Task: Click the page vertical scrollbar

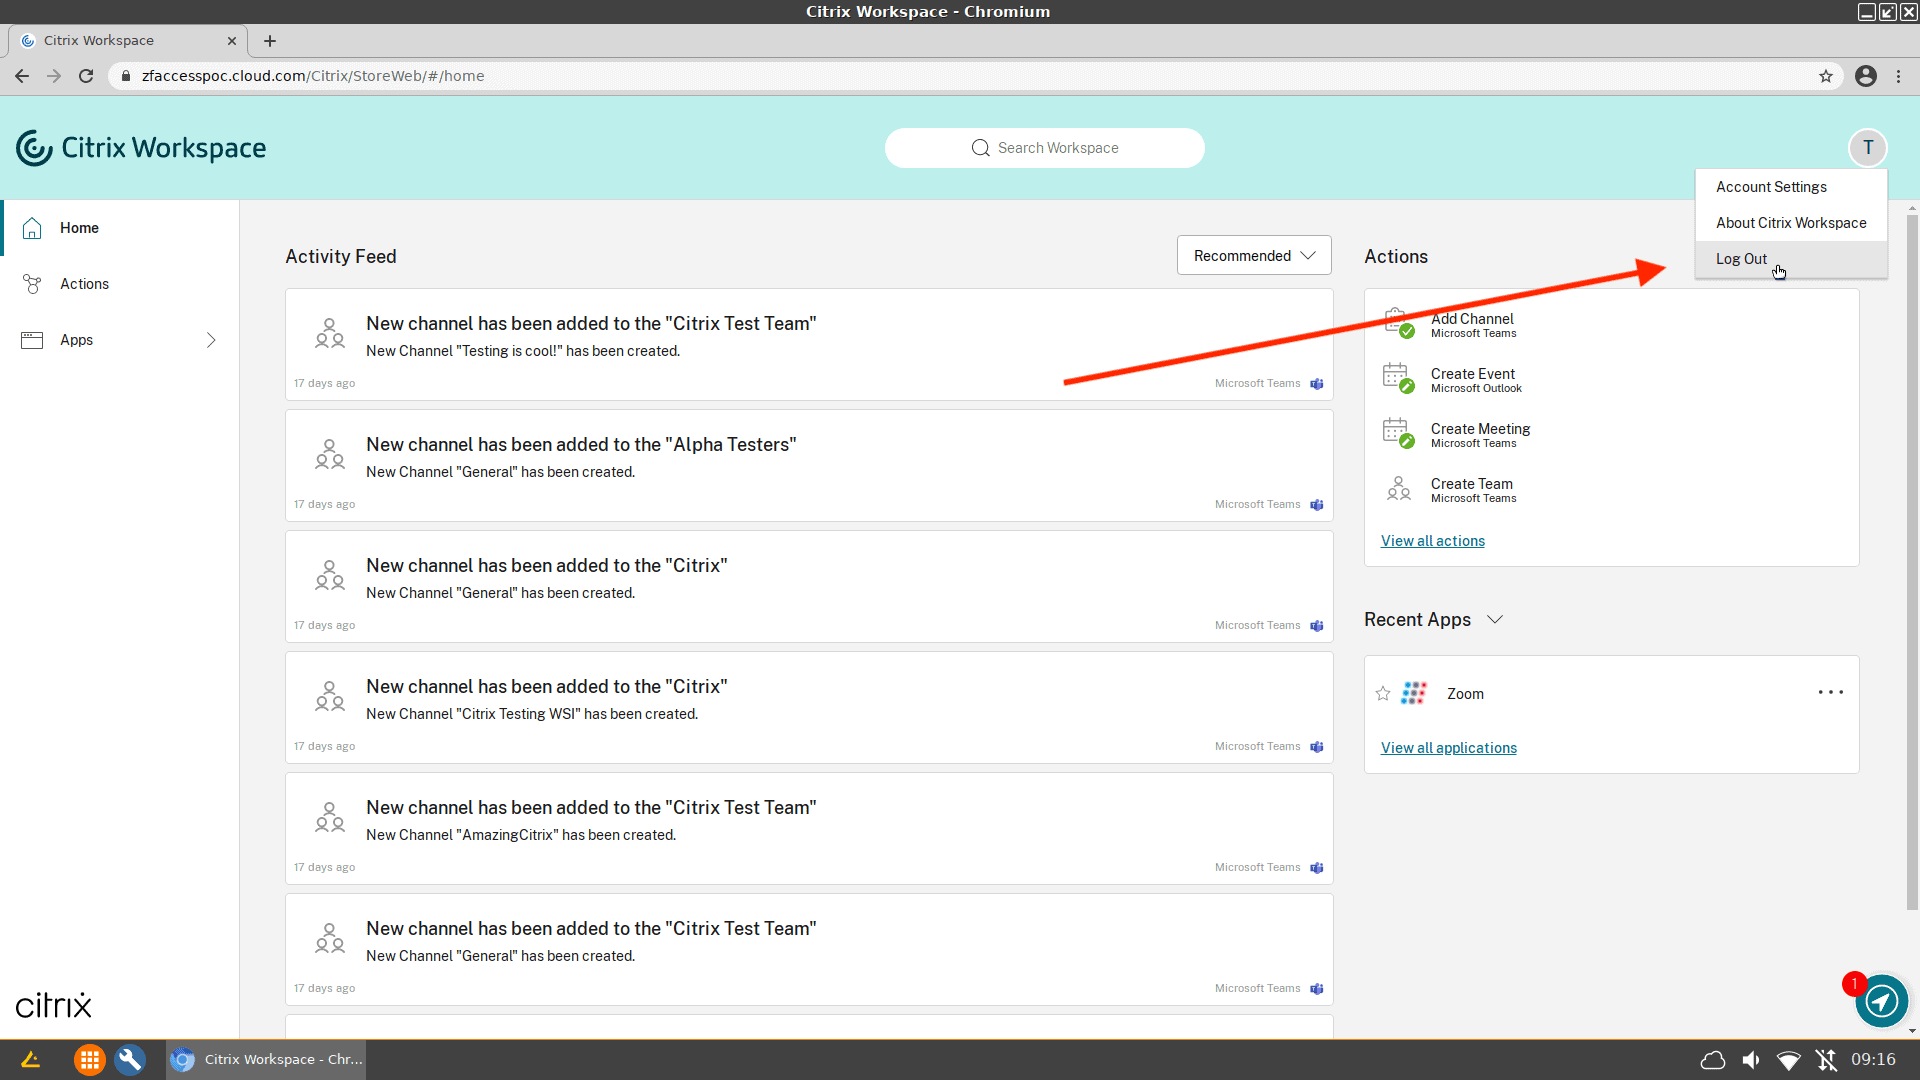Action: click(x=1912, y=560)
